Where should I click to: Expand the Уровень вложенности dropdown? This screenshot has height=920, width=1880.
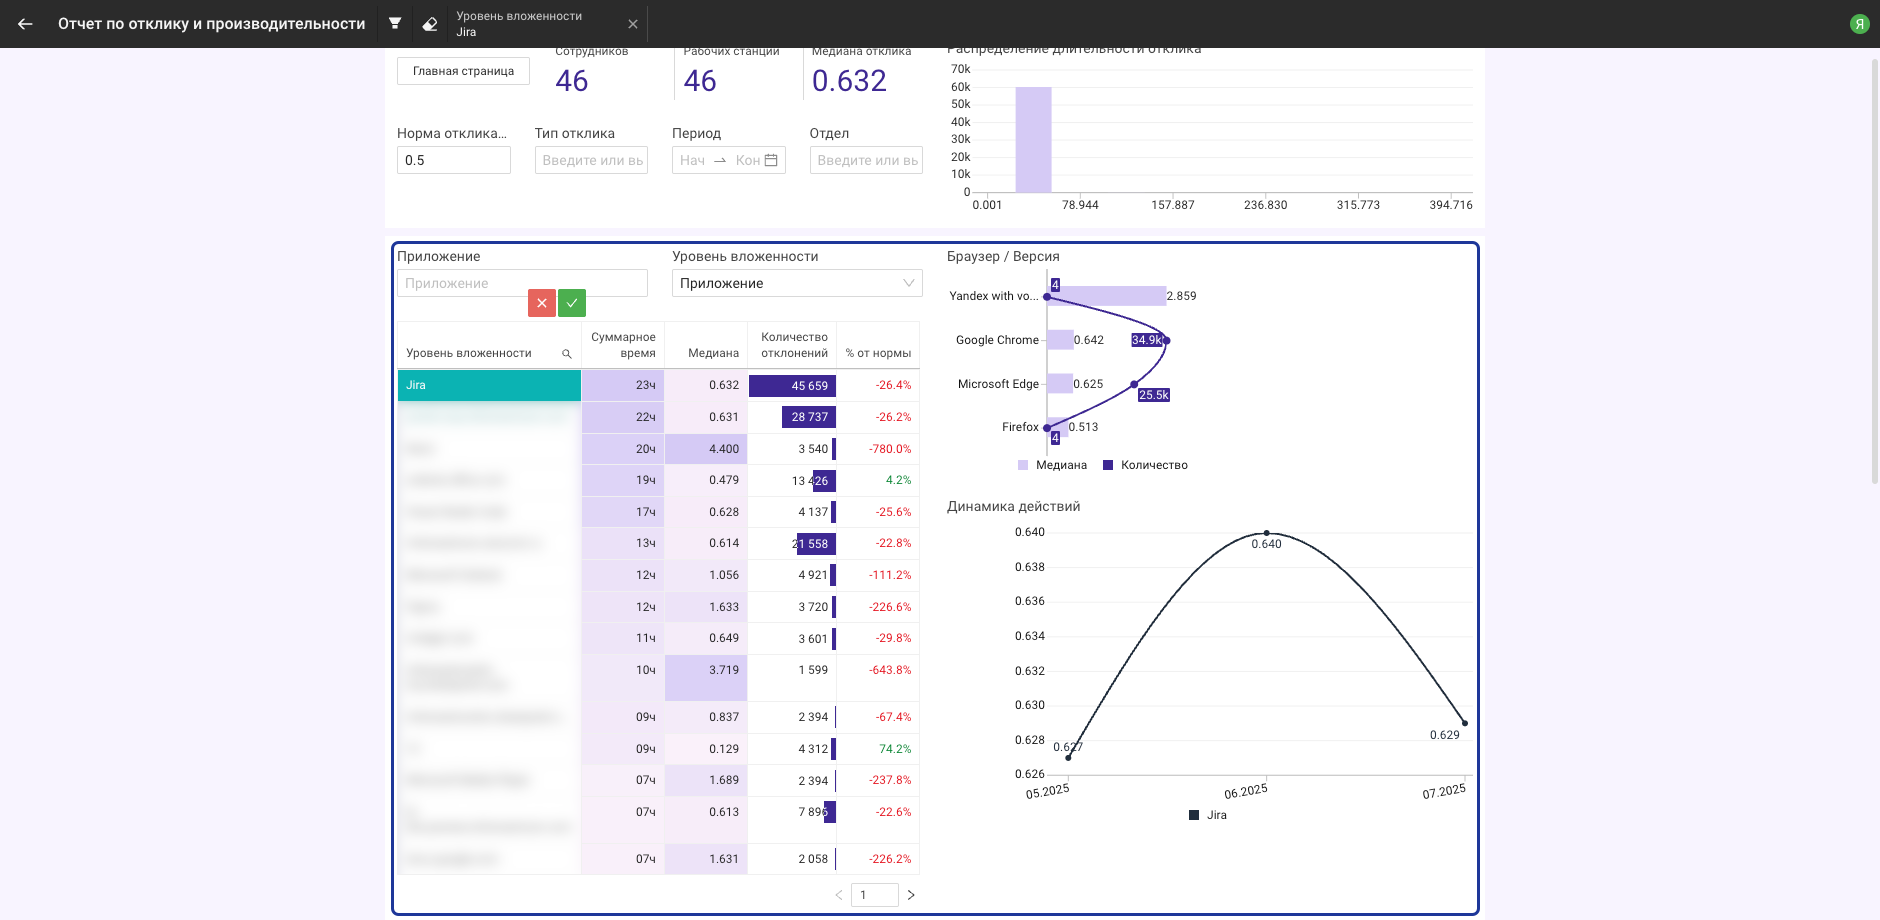click(797, 284)
